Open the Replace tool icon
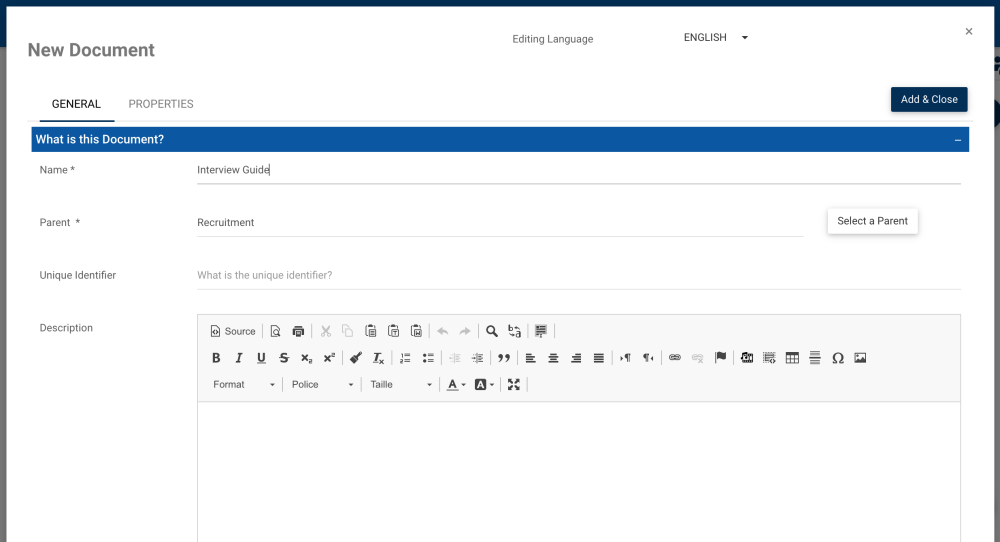Viewport: 1000px width, 542px height. (x=514, y=331)
